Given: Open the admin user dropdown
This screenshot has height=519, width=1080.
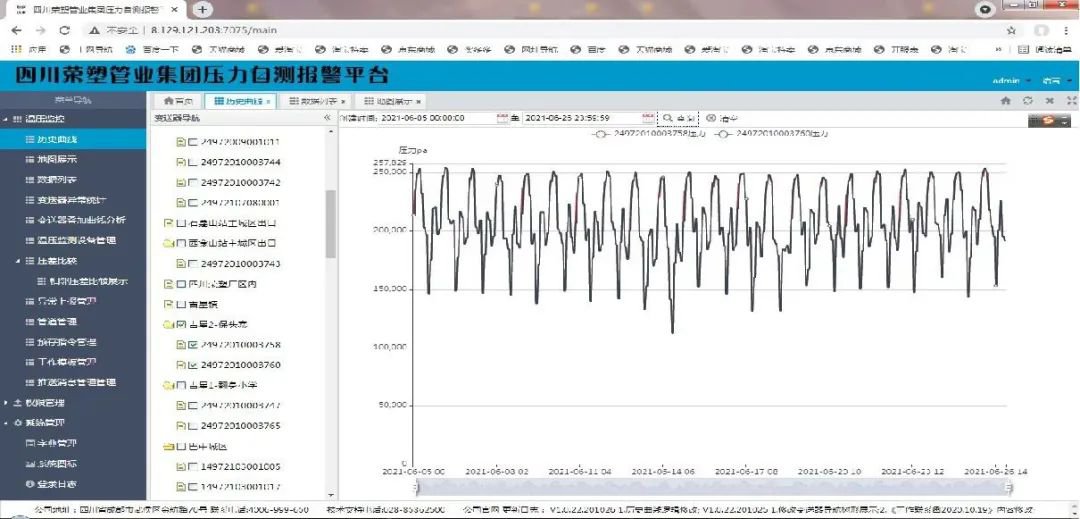Looking at the screenshot, I should (1008, 80).
